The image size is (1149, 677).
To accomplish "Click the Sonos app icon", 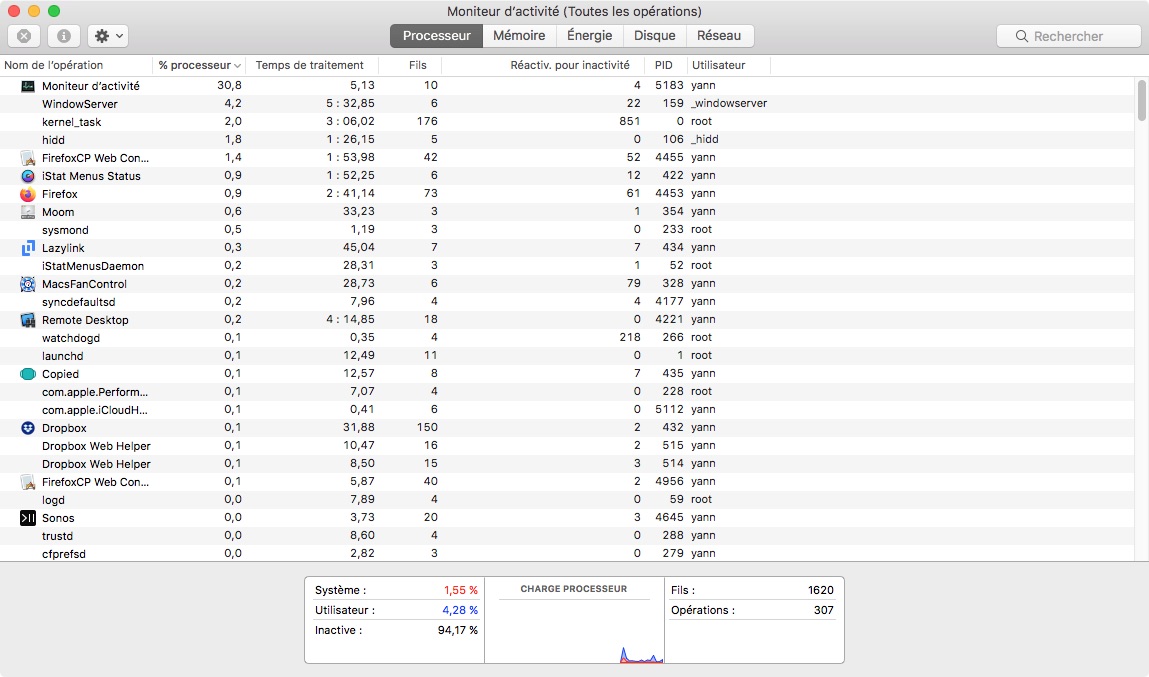I will [28, 518].
